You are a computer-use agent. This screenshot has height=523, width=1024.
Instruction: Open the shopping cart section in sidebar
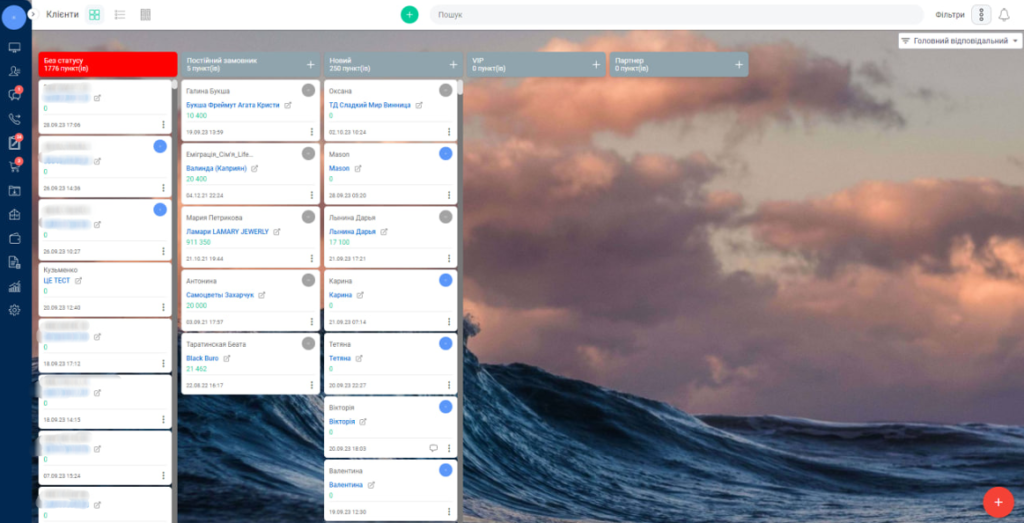click(x=14, y=166)
